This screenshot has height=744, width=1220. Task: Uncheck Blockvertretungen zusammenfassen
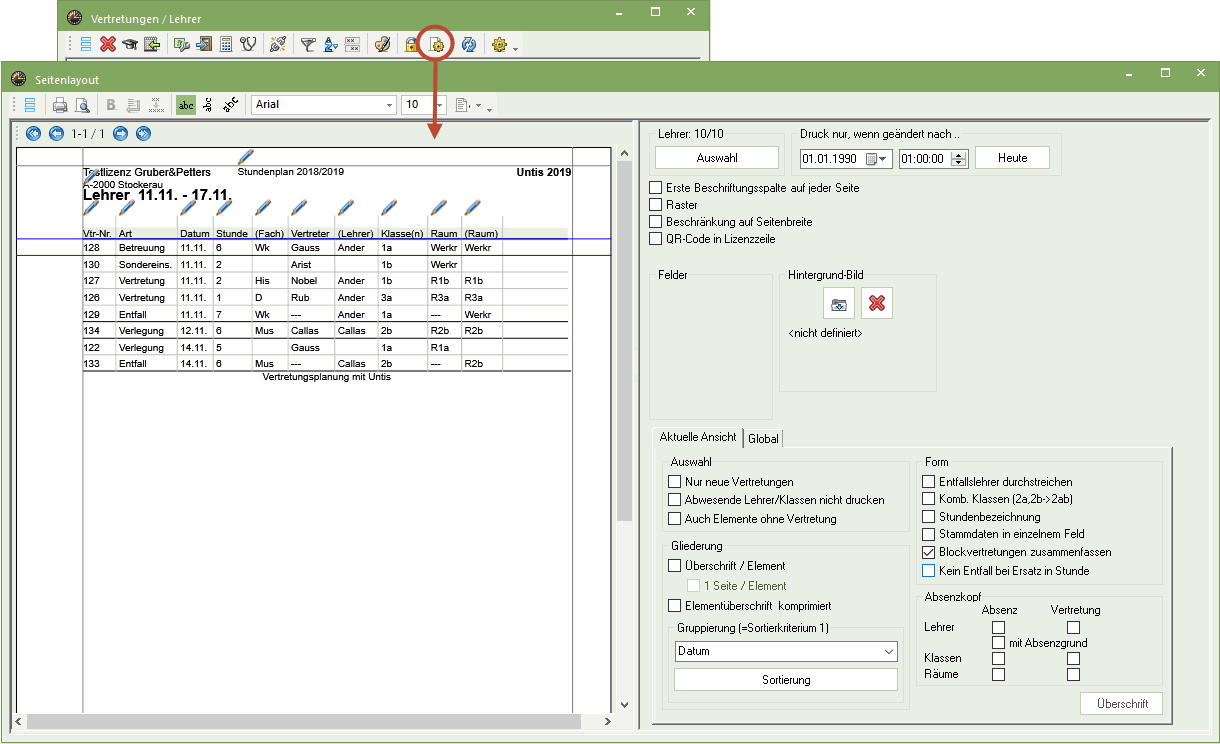[929, 552]
